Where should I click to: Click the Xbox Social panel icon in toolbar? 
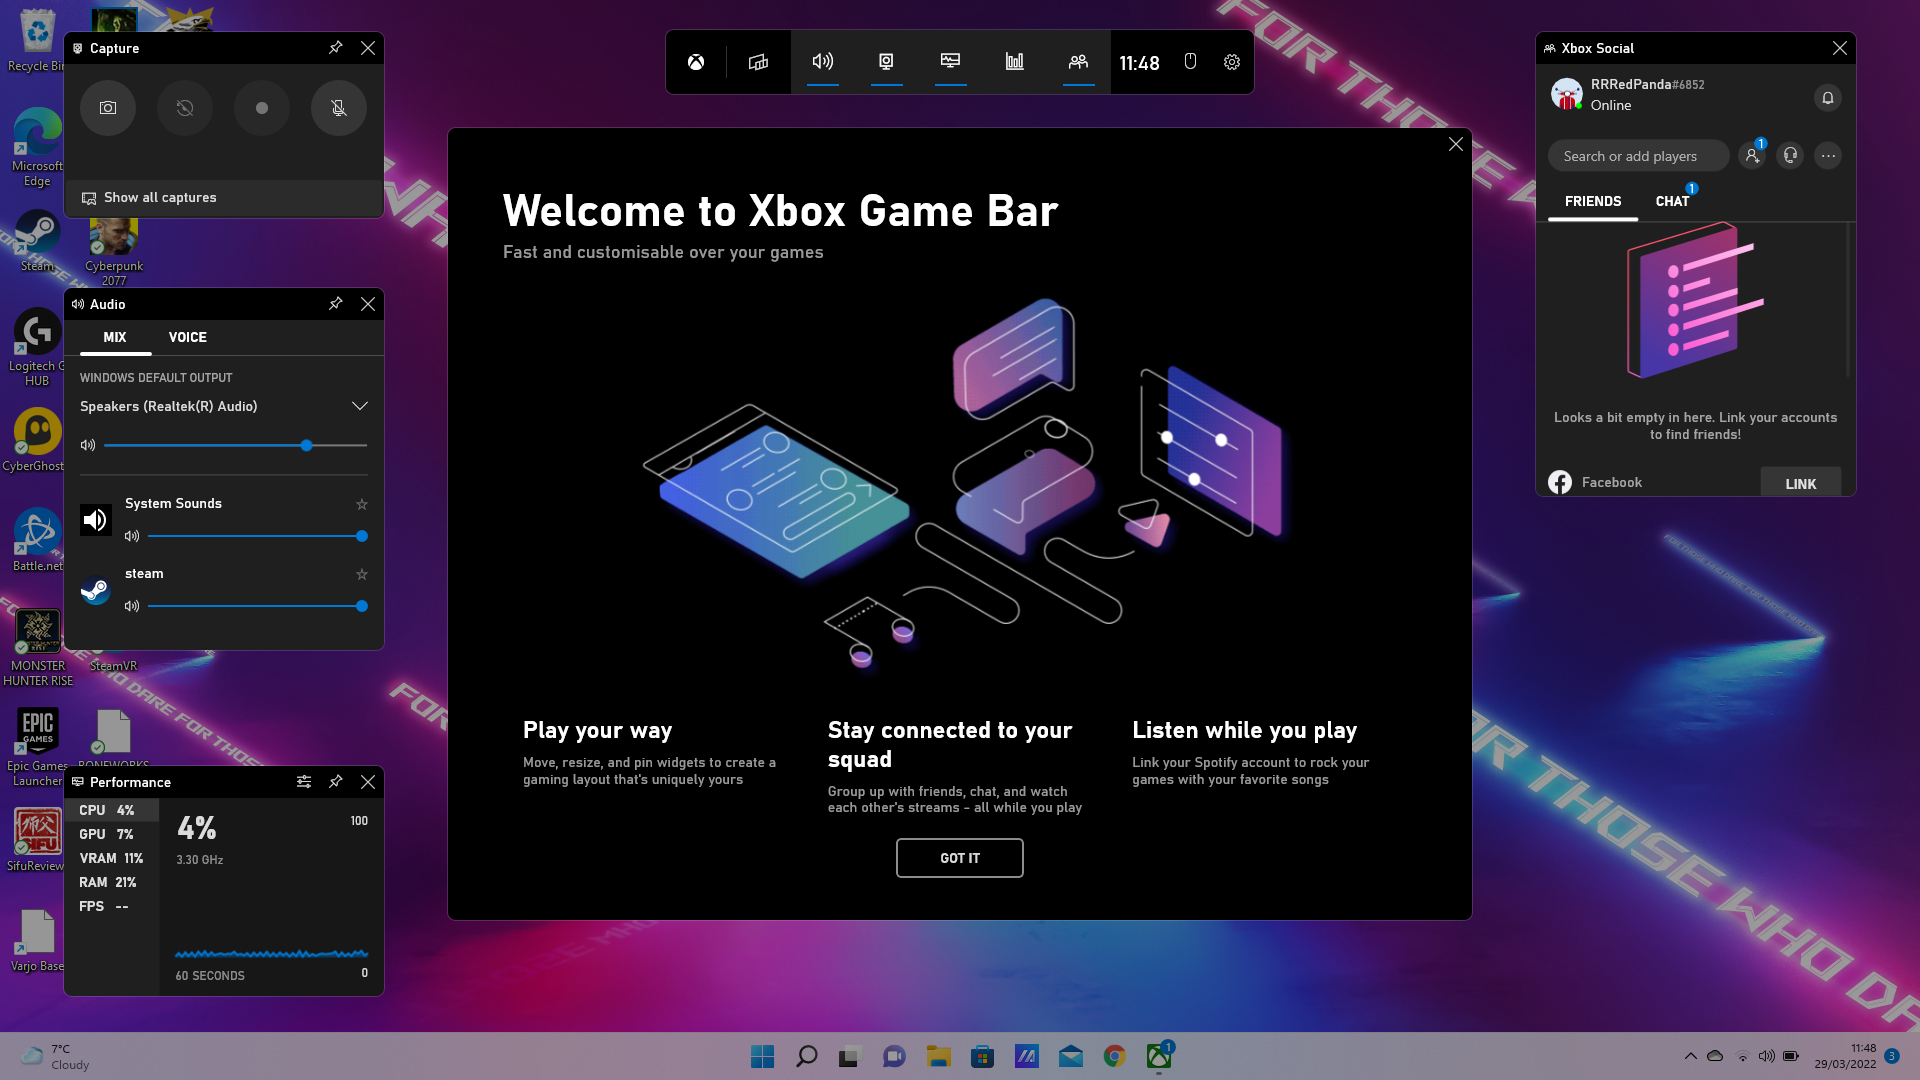coord(1077,62)
